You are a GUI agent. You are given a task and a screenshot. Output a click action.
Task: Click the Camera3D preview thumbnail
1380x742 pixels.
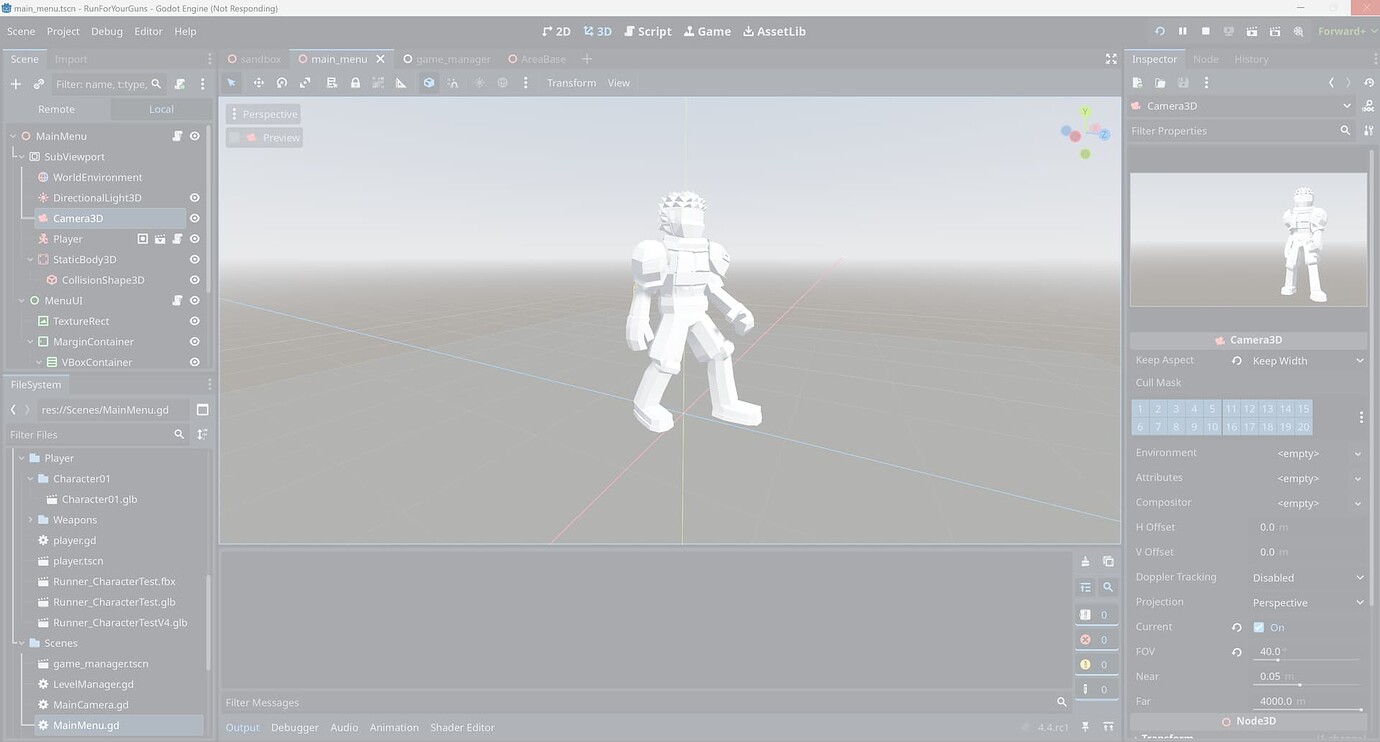pyautogui.click(x=1248, y=240)
